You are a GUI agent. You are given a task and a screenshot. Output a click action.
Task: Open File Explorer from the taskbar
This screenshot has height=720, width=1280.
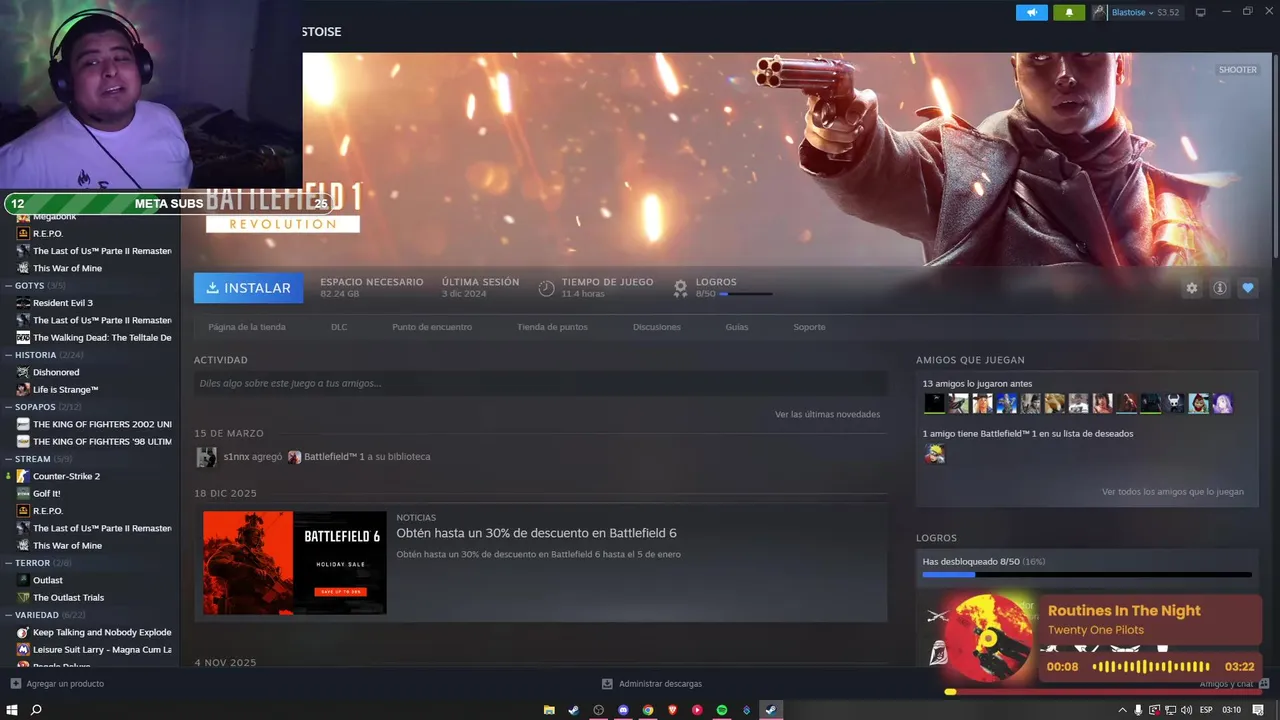click(549, 710)
